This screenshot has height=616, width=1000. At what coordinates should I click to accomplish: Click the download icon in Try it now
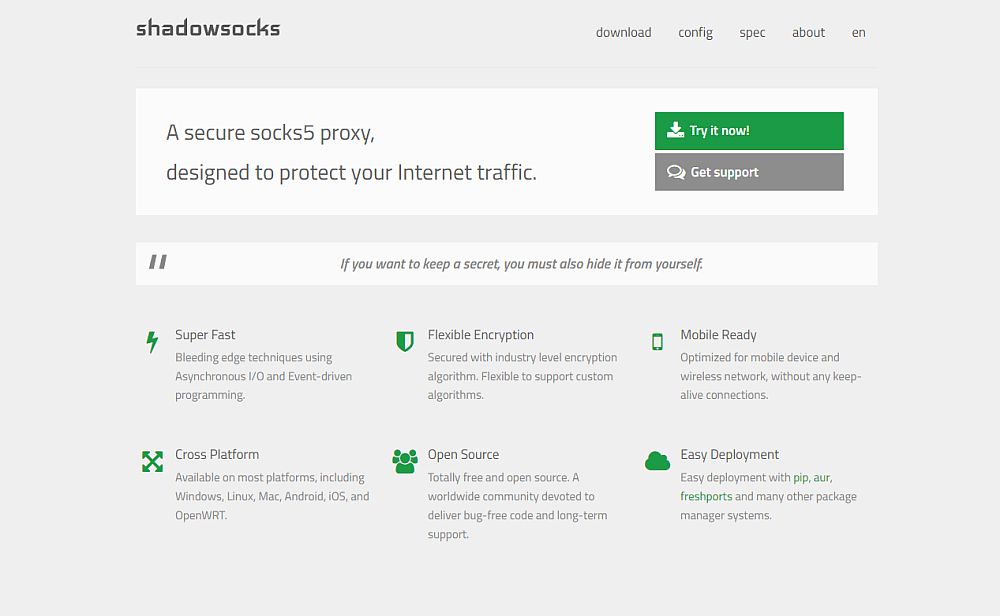[676, 130]
